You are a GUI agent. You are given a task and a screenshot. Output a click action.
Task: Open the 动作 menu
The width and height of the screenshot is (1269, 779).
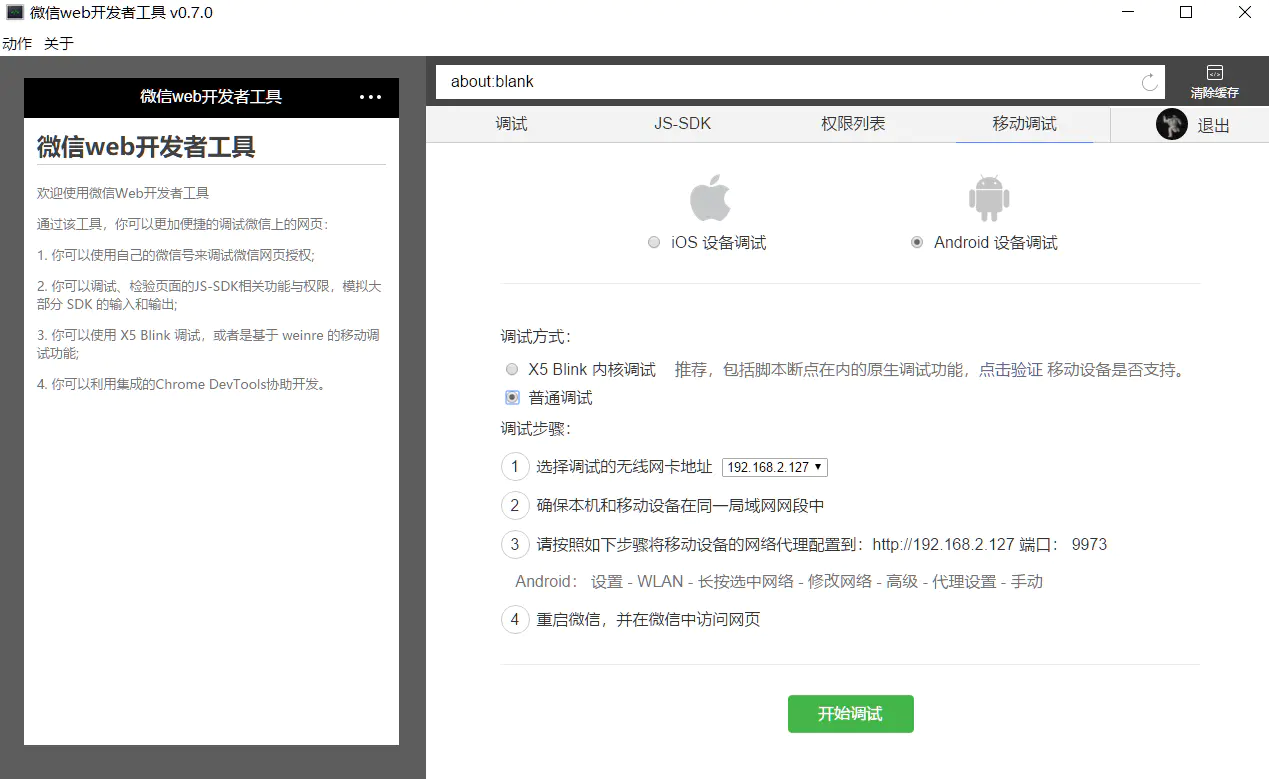point(17,43)
